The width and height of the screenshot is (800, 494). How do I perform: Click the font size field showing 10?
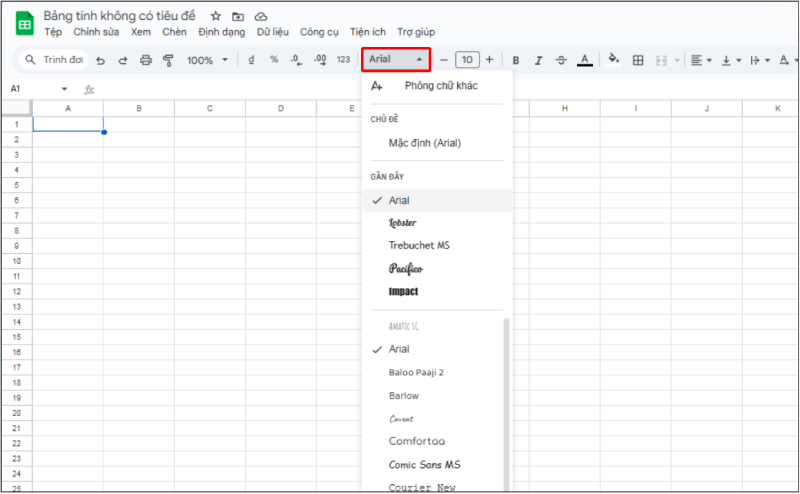467,60
